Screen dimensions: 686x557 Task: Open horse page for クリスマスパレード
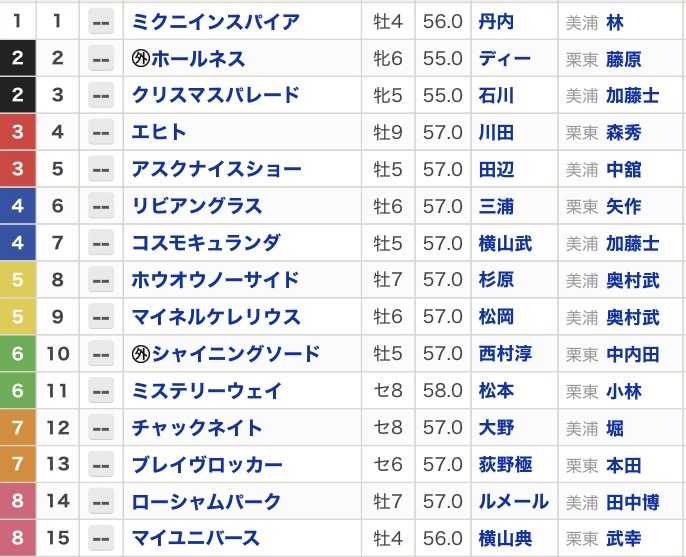215,96
